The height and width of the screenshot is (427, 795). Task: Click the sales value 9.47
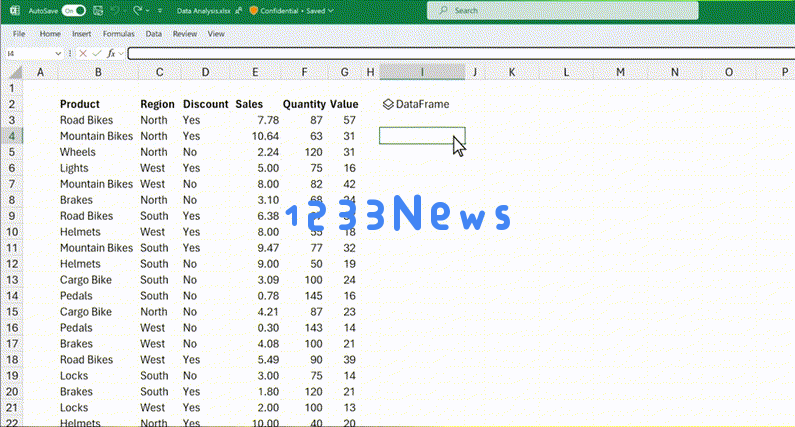[268, 248]
